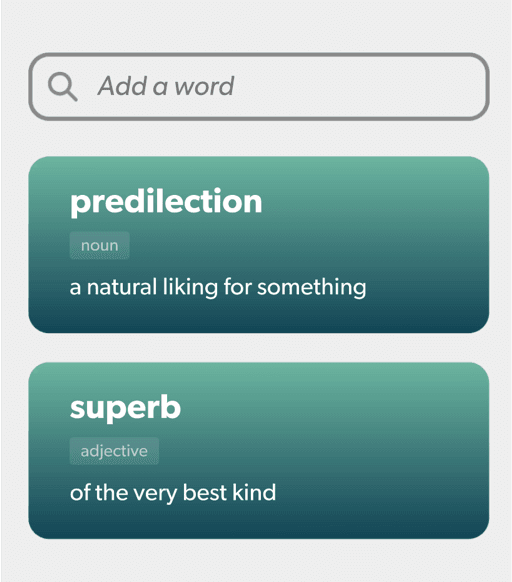Viewport: 512px width, 582px height.
Task: Tap the "noun" part-of-speech tag
Action: [100, 245]
